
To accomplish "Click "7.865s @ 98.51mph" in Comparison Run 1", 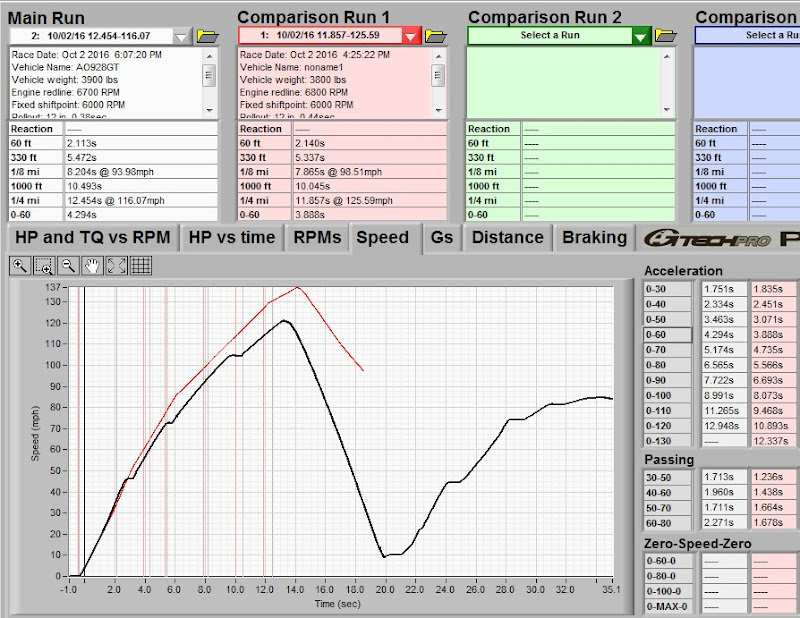I will coord(339,172).
